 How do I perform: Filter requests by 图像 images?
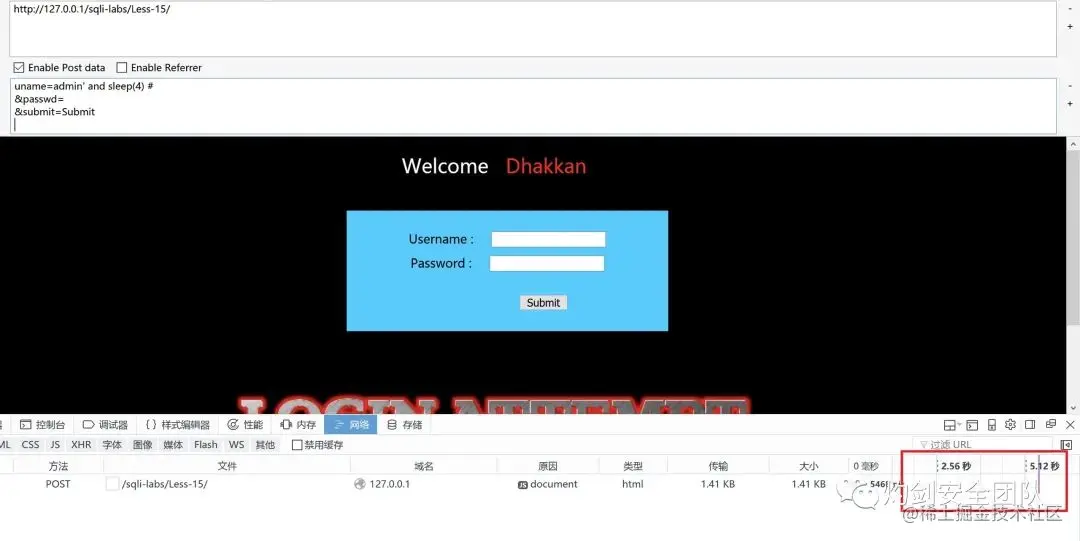tap(143, 445)
